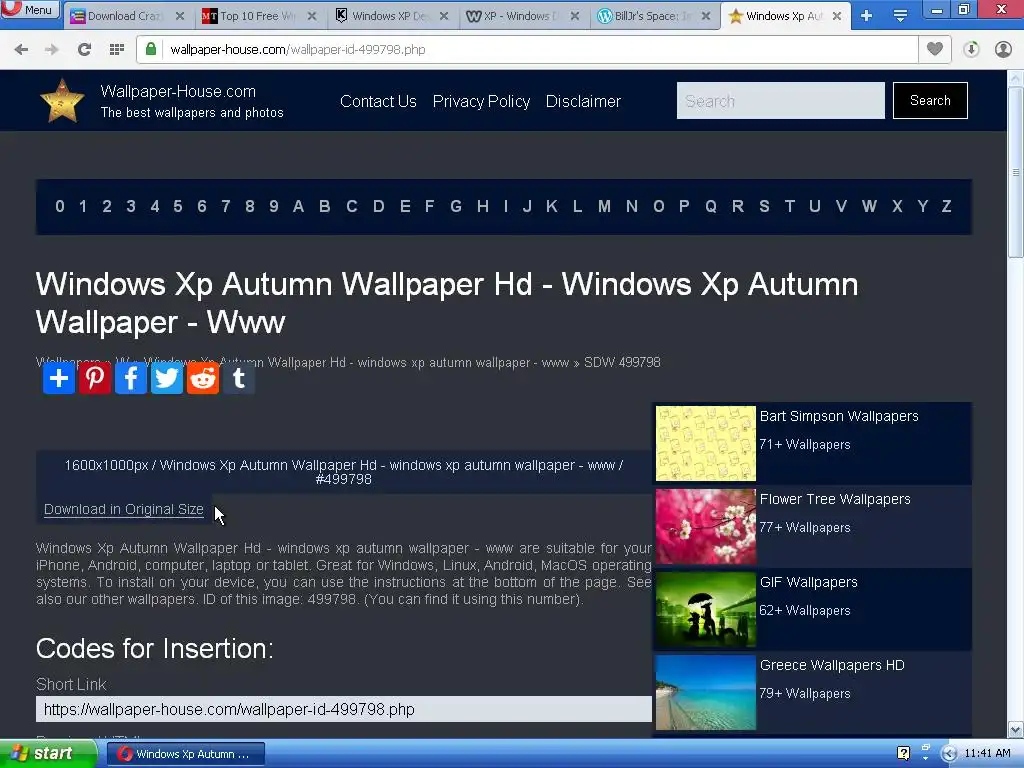The height and width of the screenshot is (768, 1024).
Task: Select letter Z in the alphabet index
Action: 946,206
